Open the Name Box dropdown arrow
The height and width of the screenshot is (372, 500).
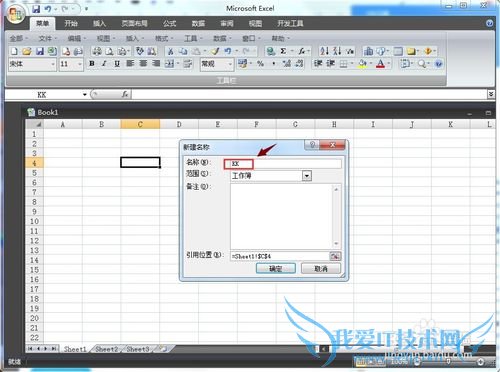(x=85, y=95)
